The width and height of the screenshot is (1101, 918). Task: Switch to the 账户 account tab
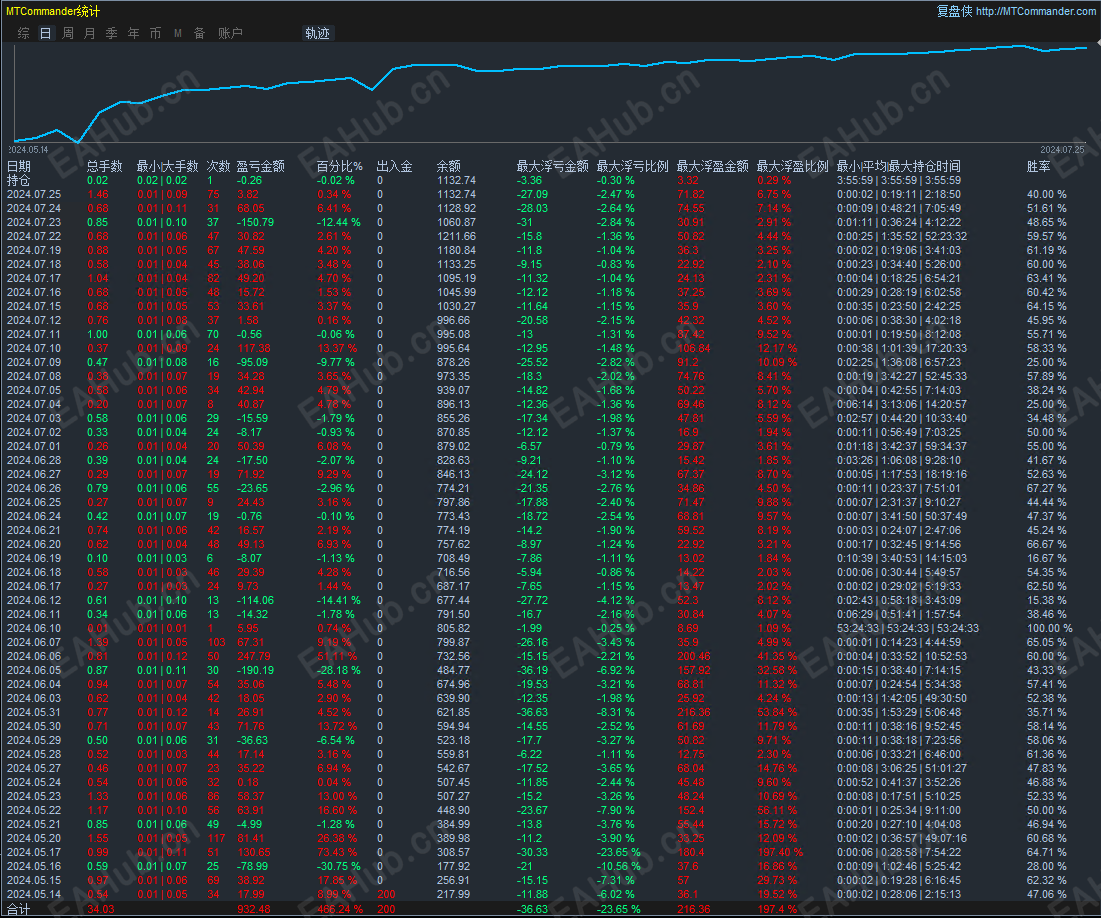point(230,33)
